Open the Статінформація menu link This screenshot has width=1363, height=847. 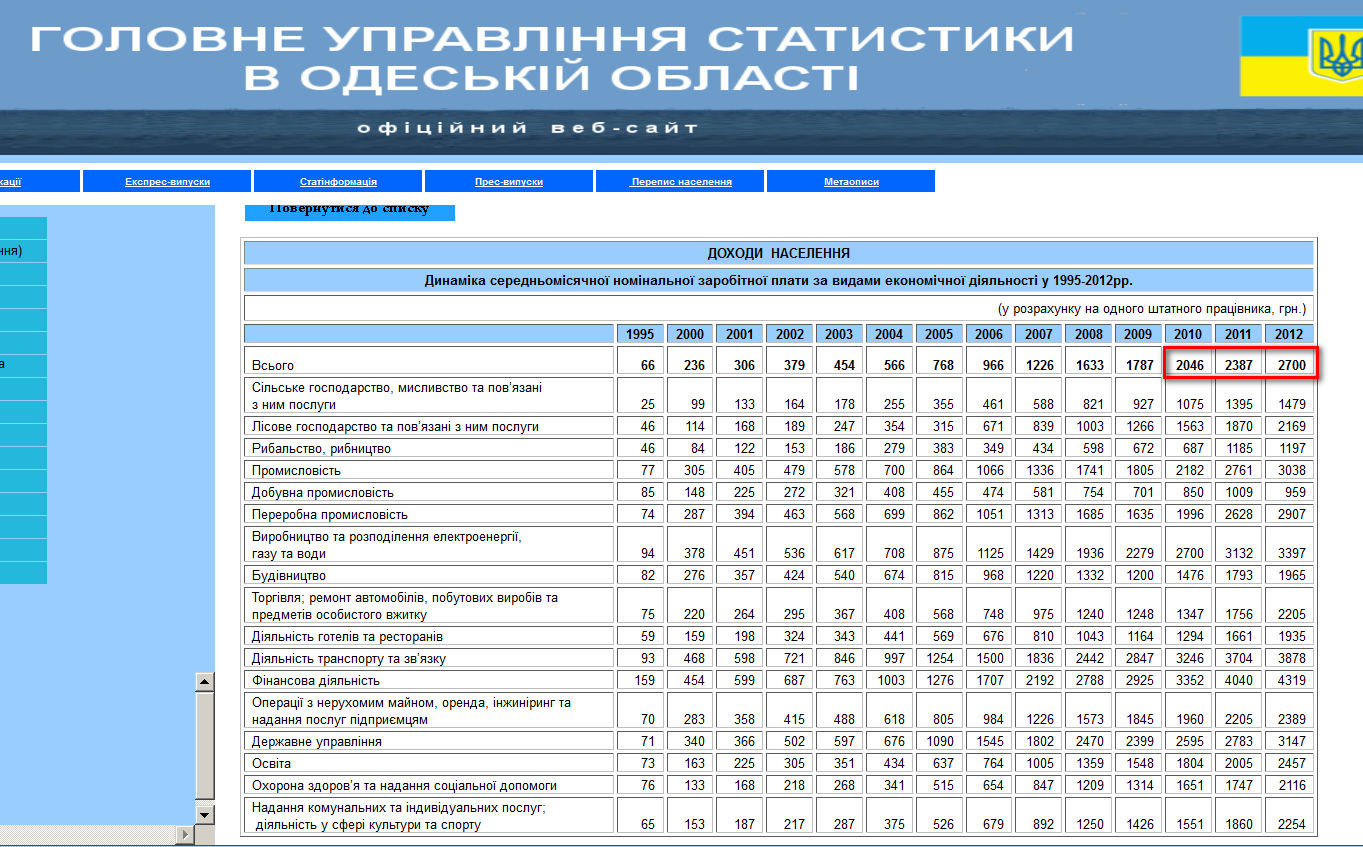point(338,182)
